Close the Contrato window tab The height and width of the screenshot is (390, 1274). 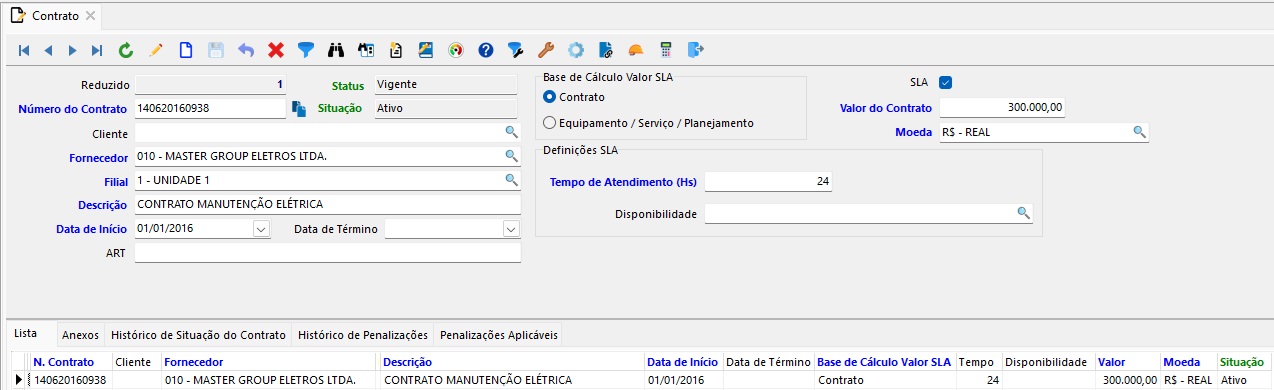pyautogui.click(x=90, y=17)
